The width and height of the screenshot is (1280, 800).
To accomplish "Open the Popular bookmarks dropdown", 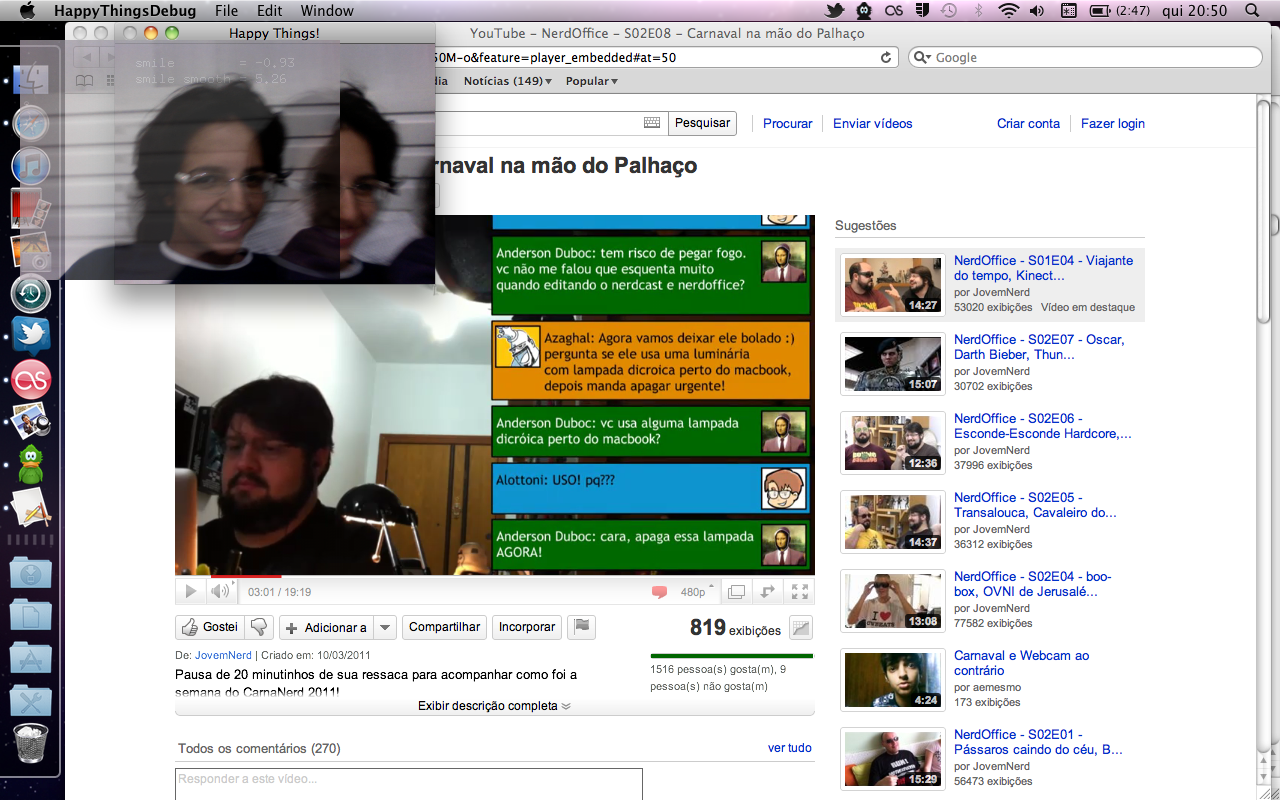I will tap(592, 81).
